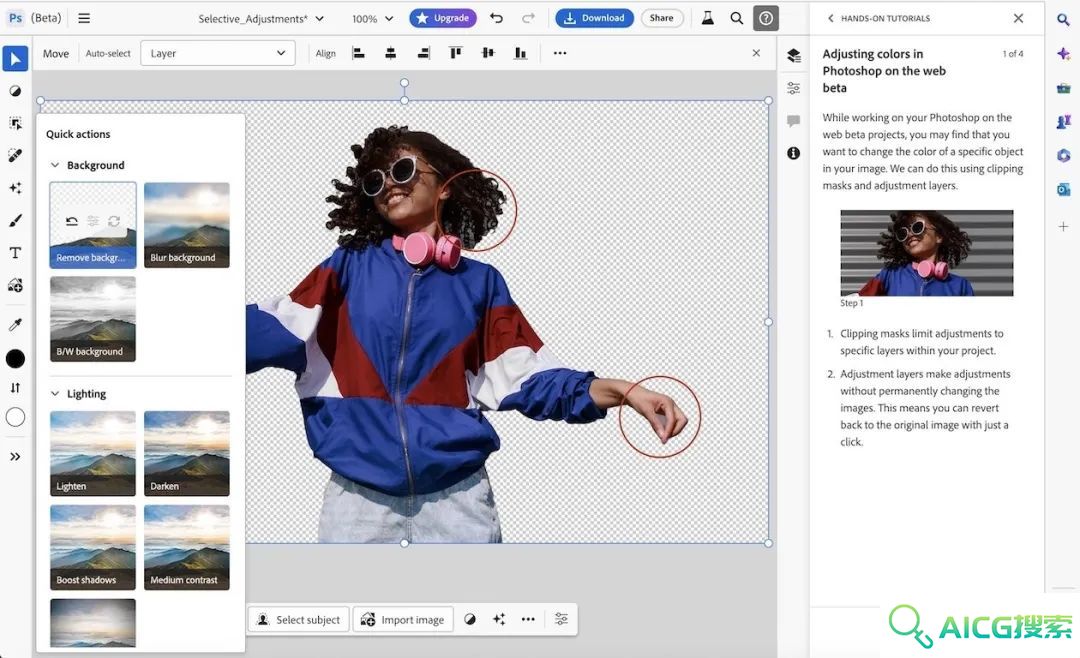This screenshot has height=658, width=1080.
Task: Open more options in contextual bar
Action: (528, 619)
